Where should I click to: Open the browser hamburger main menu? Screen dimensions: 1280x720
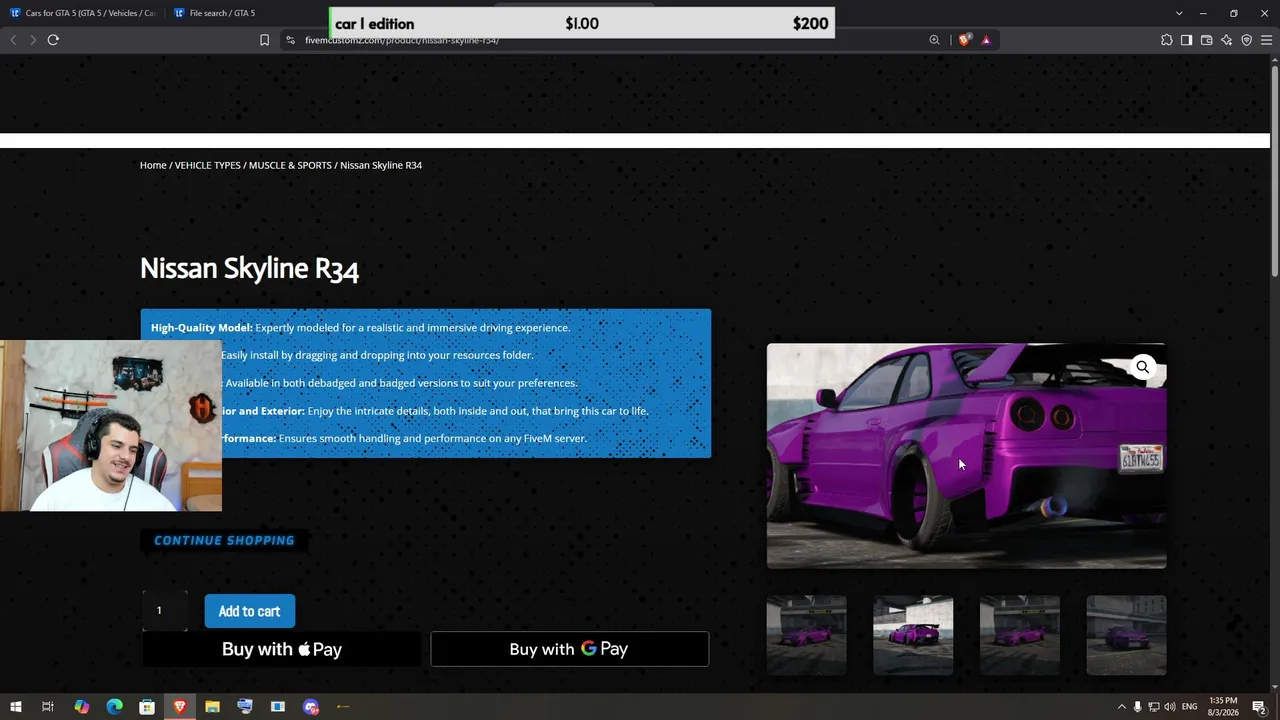coord(1266,40)
